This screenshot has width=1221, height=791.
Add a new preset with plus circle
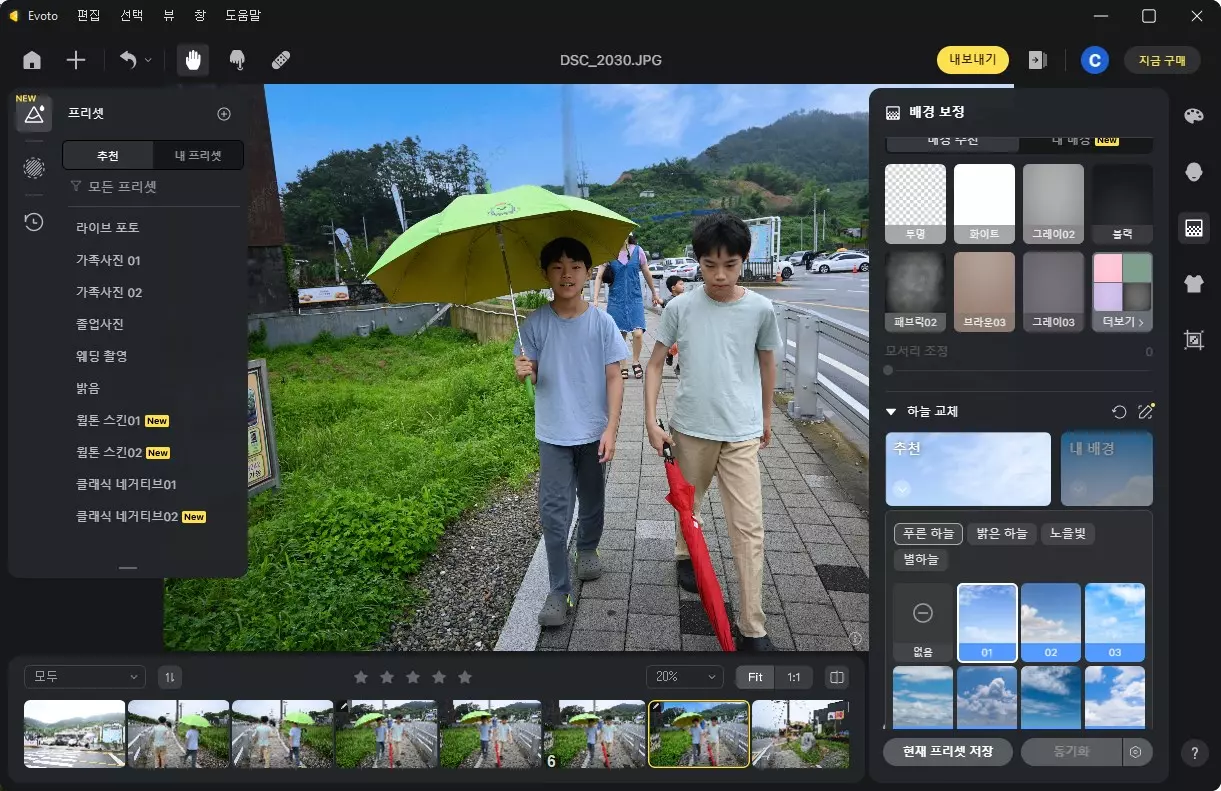224,114
